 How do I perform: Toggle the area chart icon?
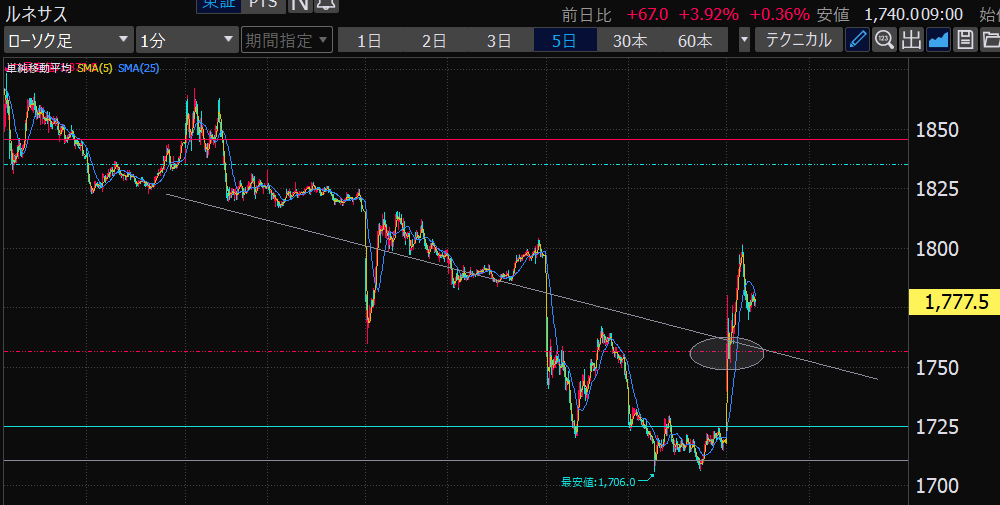938,40
